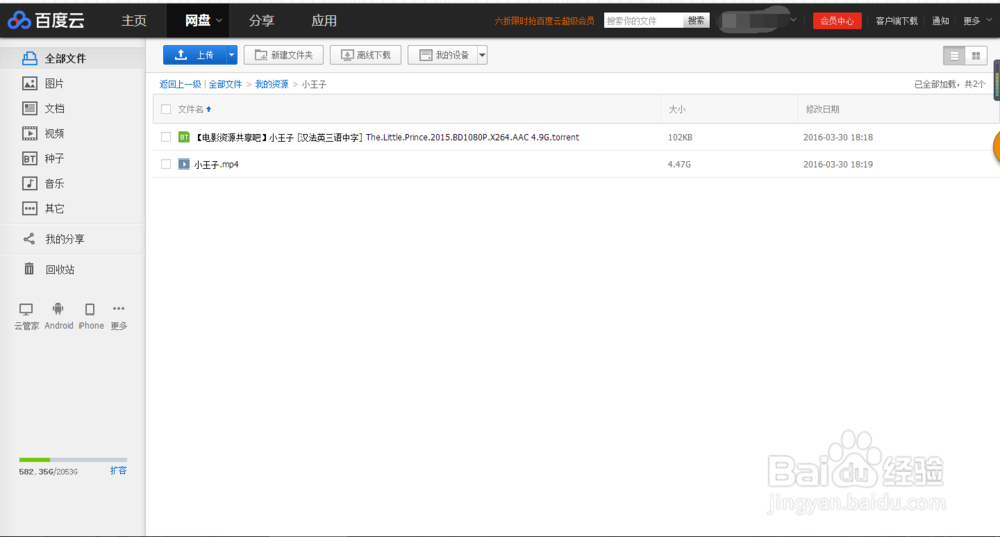Expand the 我的设备 dropdown arrow
1000x537 pixels.
point(482,55)
